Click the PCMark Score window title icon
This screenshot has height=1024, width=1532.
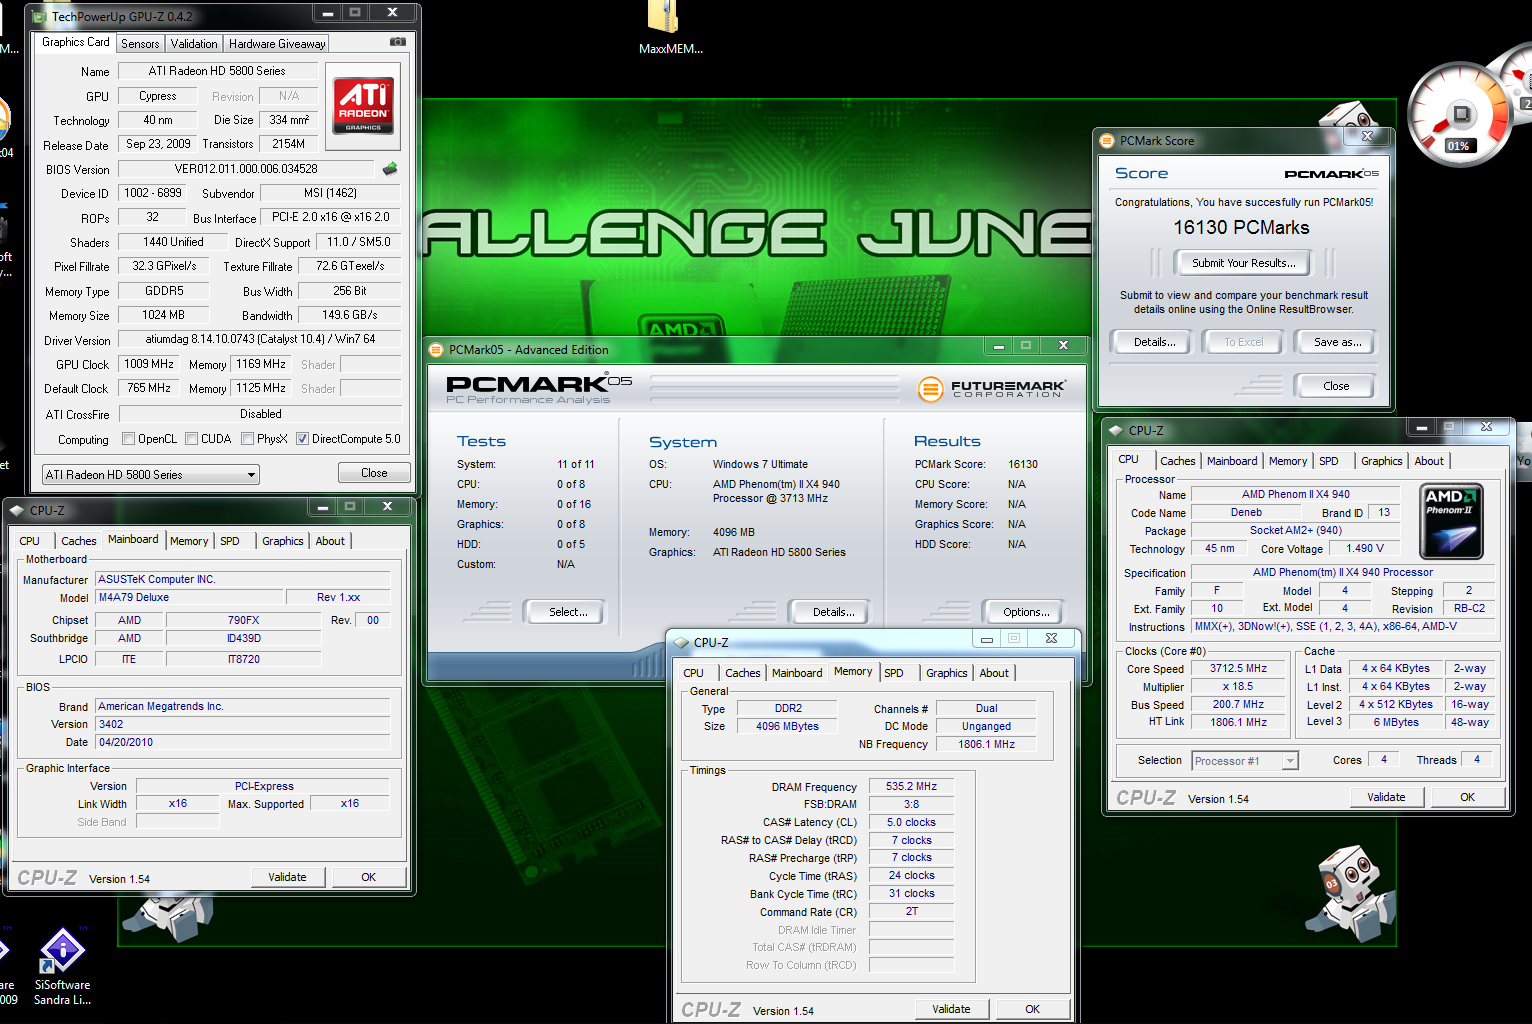coord(1107,141)
